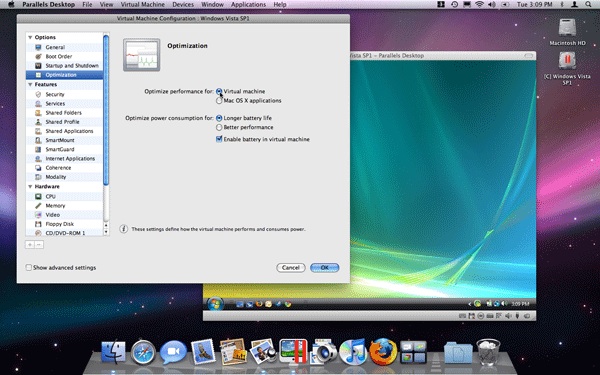Click the Services sidebar icon

coord(38,104)
